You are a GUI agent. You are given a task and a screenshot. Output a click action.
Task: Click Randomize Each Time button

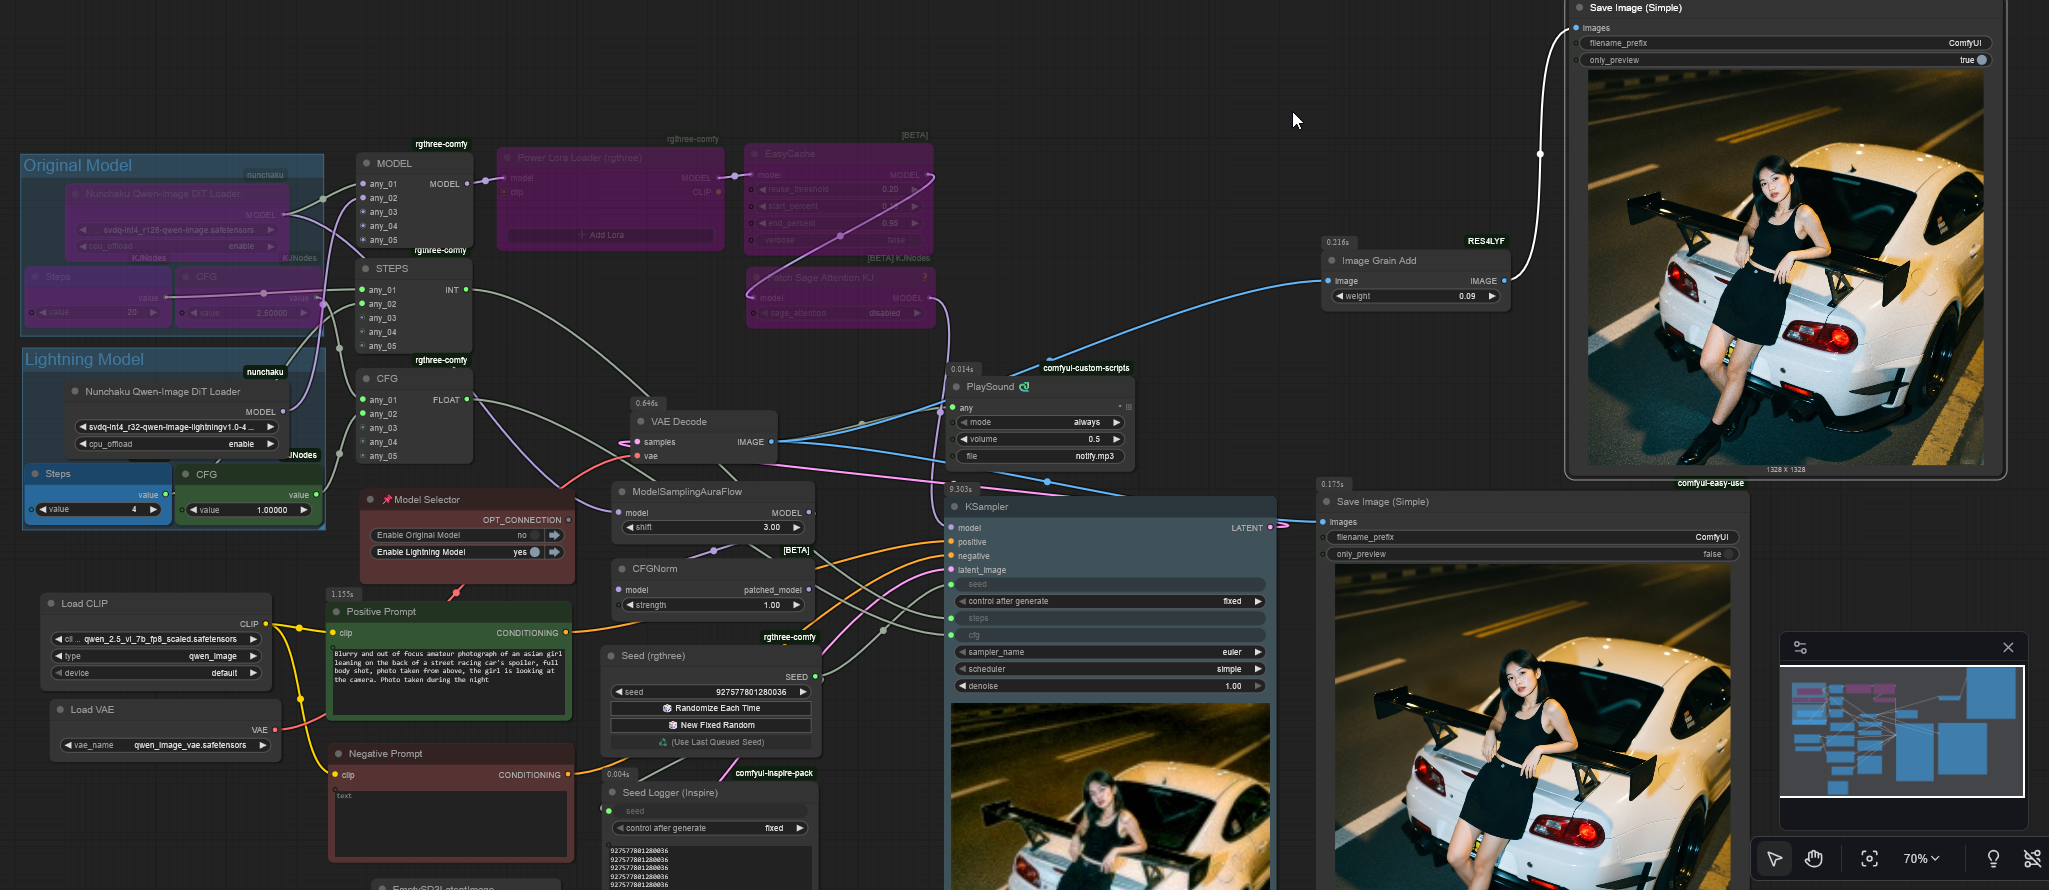(711, 708)
